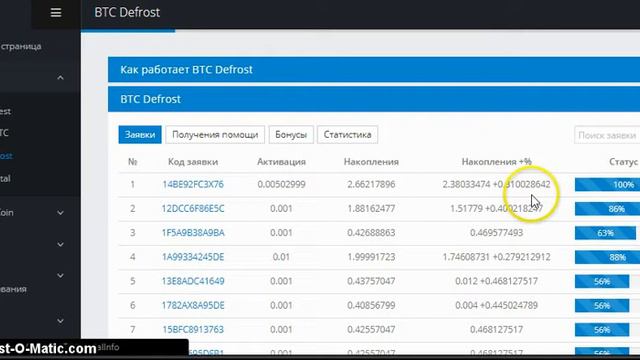
Task: Click the Накопления column header
Action: [x=371, y=162]
